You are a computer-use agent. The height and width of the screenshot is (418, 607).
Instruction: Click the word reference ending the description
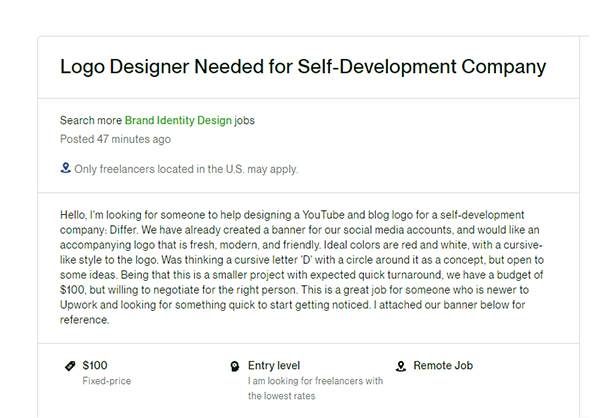point(84,320)
